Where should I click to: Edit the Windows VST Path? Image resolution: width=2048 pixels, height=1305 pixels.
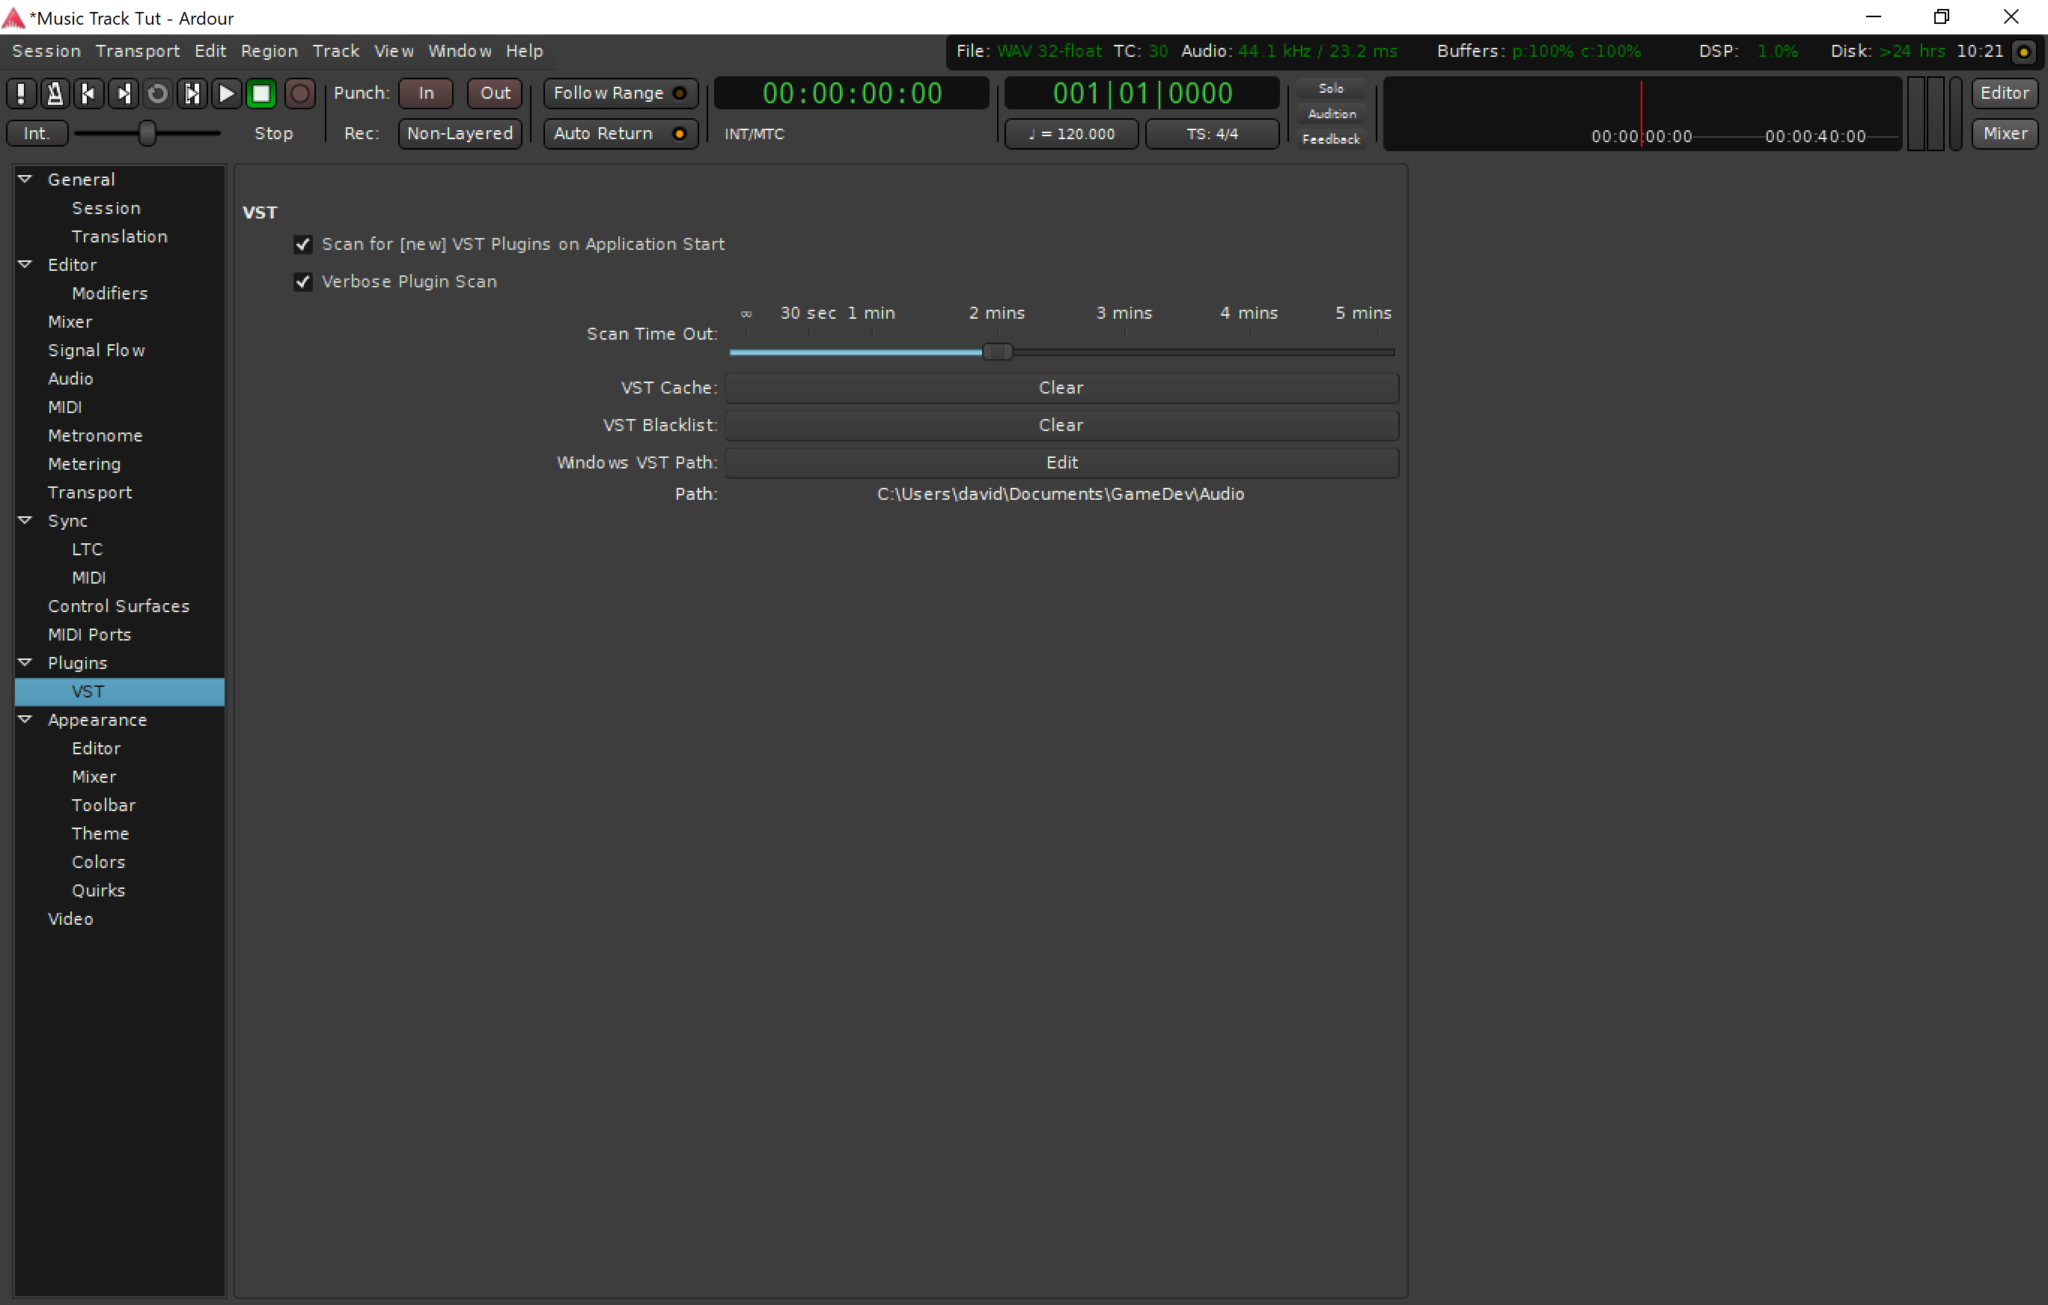[1060, 462]
